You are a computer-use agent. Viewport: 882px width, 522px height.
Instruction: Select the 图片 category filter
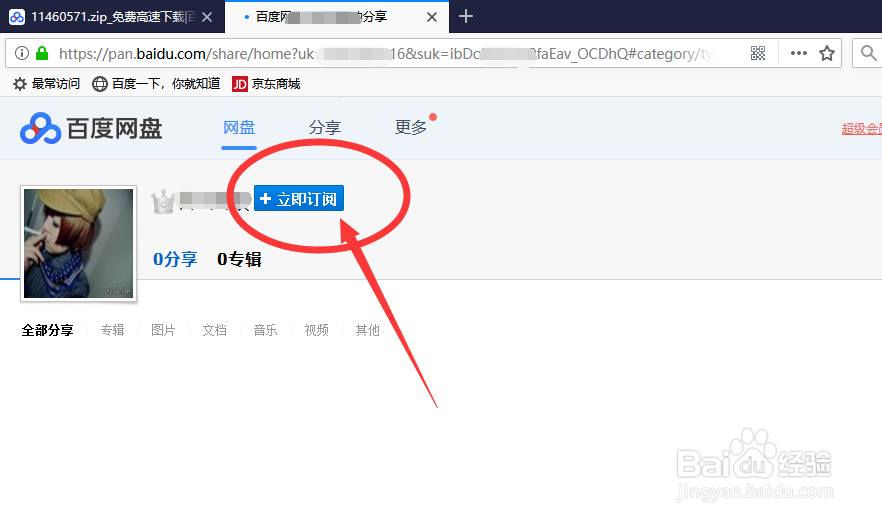tap(163, 330)
